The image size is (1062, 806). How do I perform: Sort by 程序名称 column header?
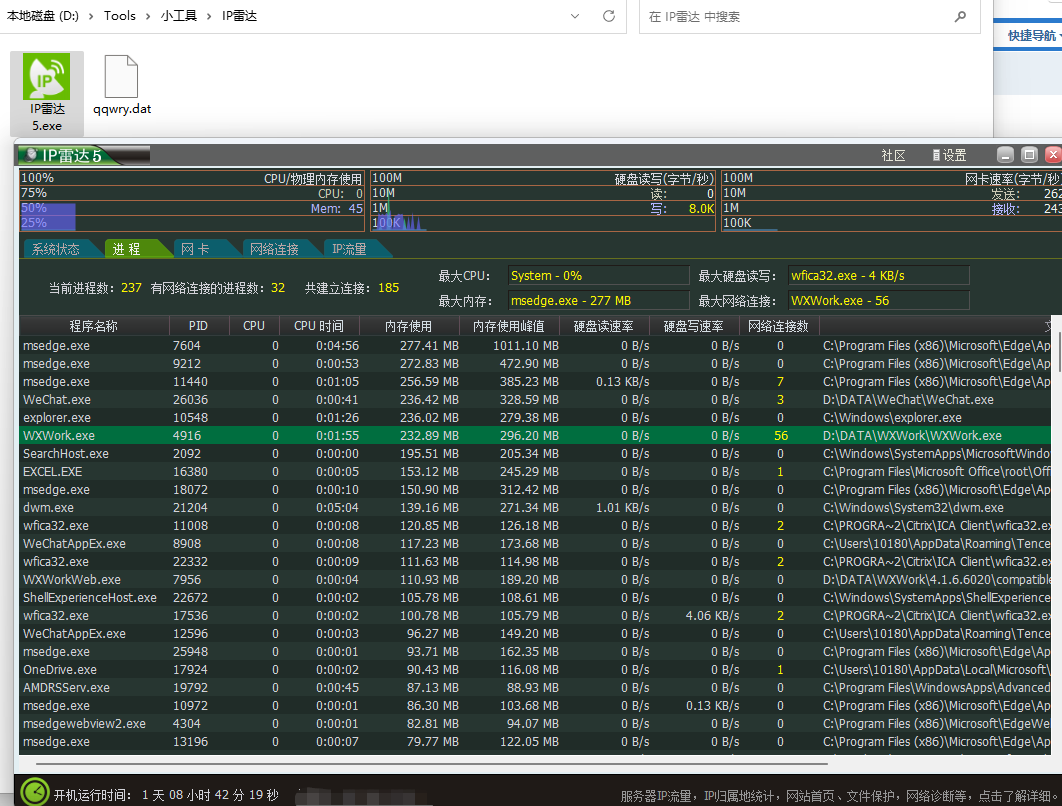(x=93, y=326)
